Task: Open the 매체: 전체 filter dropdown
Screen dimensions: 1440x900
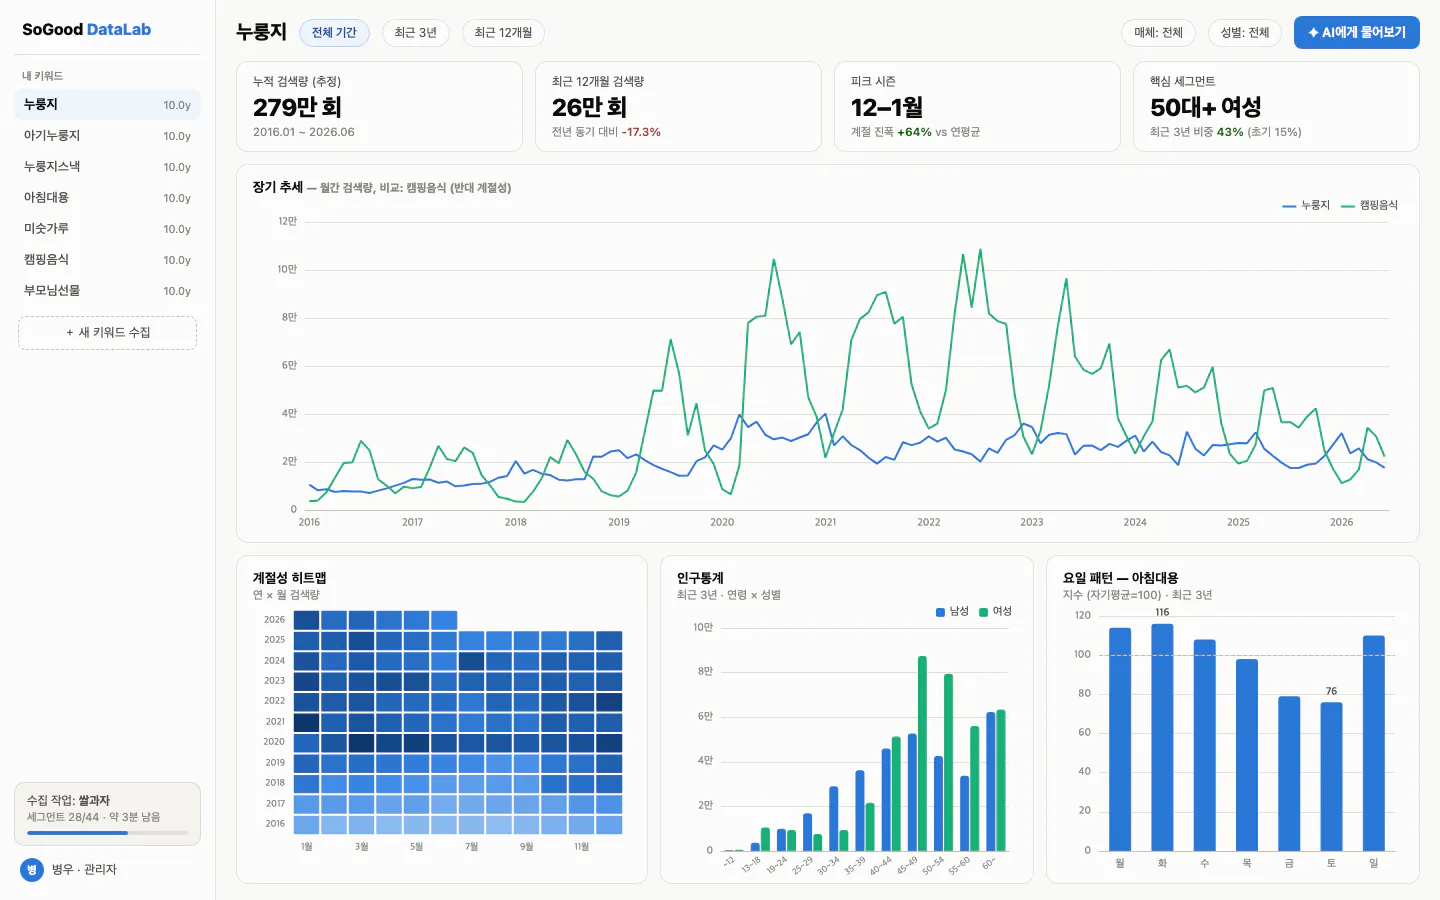Action: pyautogui.click(x=1158, y=33)
